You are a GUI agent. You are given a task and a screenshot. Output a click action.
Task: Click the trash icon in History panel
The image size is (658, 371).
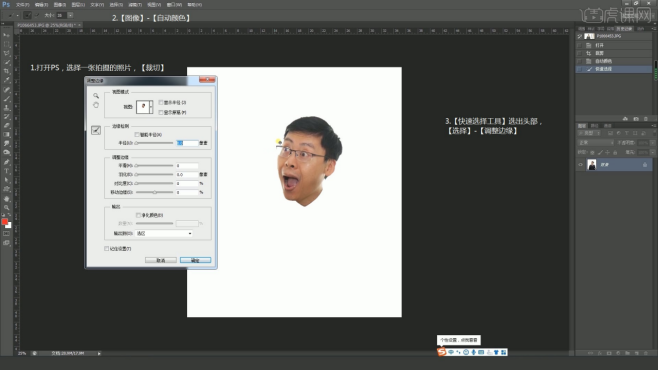click(x=646, y=119)
